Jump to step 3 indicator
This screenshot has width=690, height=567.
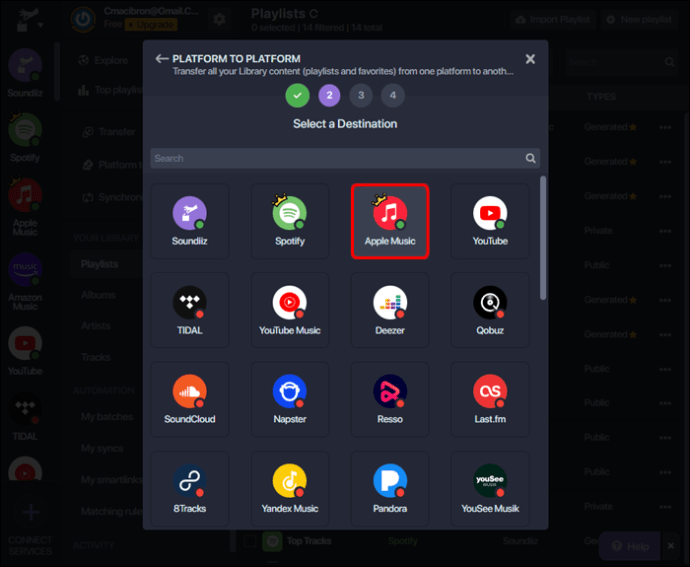point(361,95)
